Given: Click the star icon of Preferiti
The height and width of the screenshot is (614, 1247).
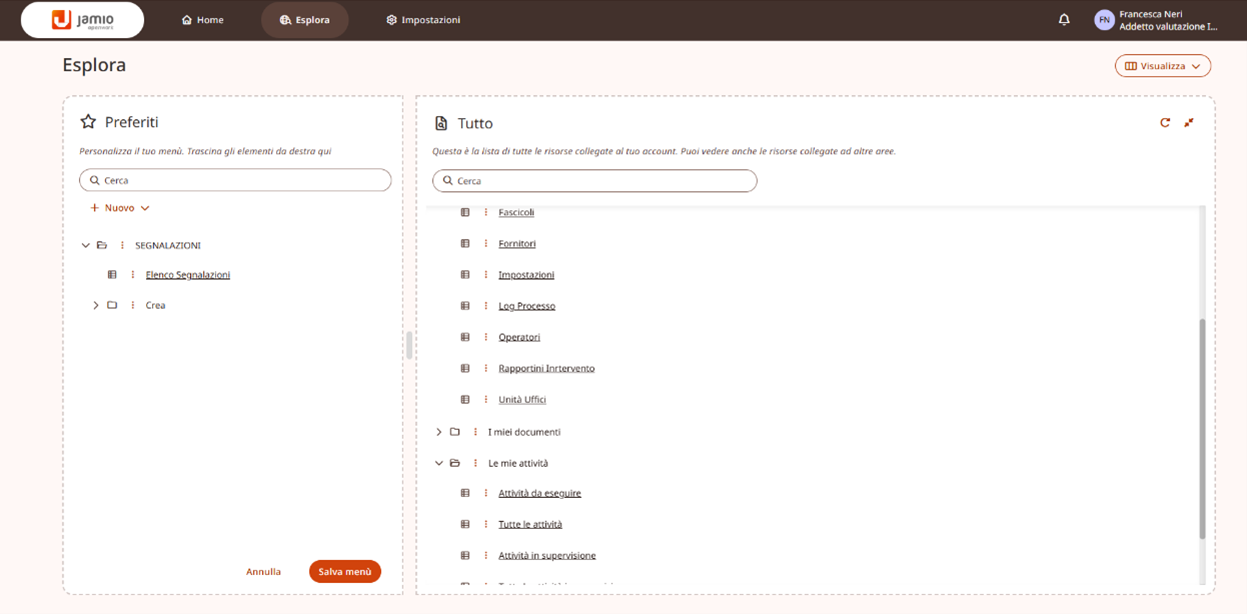Looking at the screenshot, I should 88,122.
